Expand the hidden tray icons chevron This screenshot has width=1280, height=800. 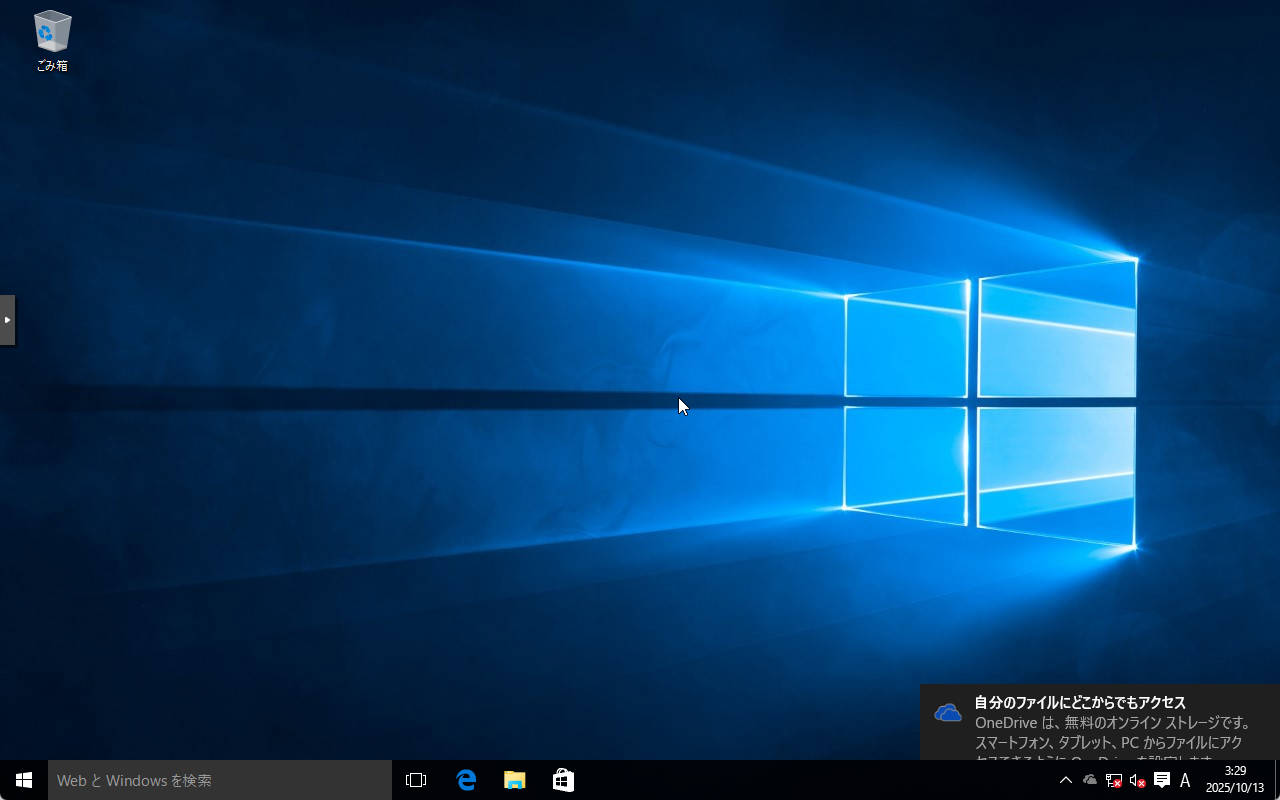(1065, 780)
